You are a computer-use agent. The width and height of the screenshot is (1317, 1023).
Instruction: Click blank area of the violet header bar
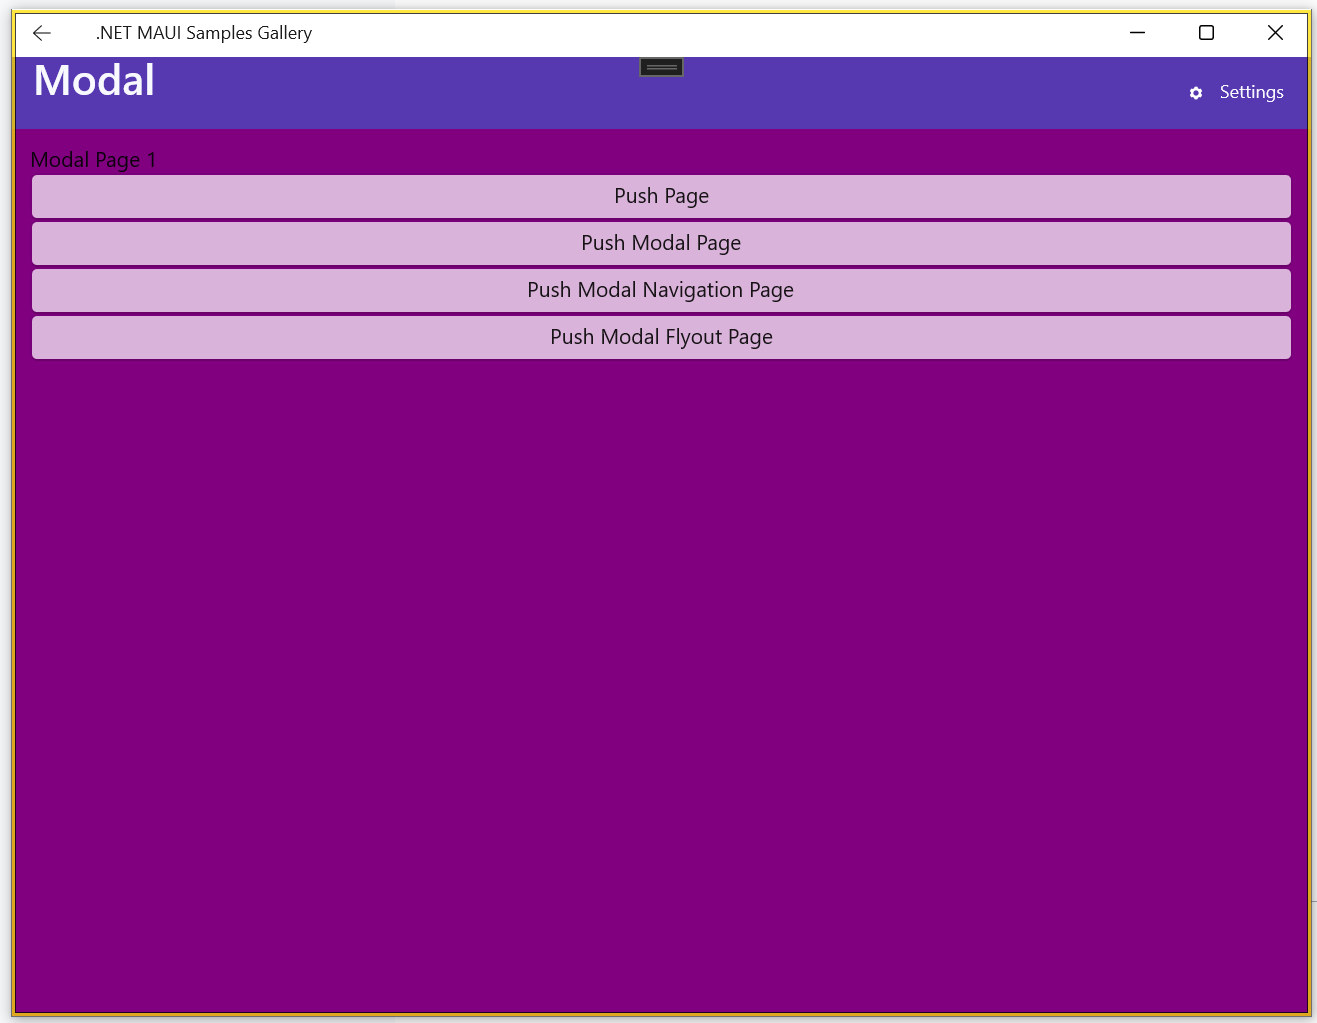900,95
